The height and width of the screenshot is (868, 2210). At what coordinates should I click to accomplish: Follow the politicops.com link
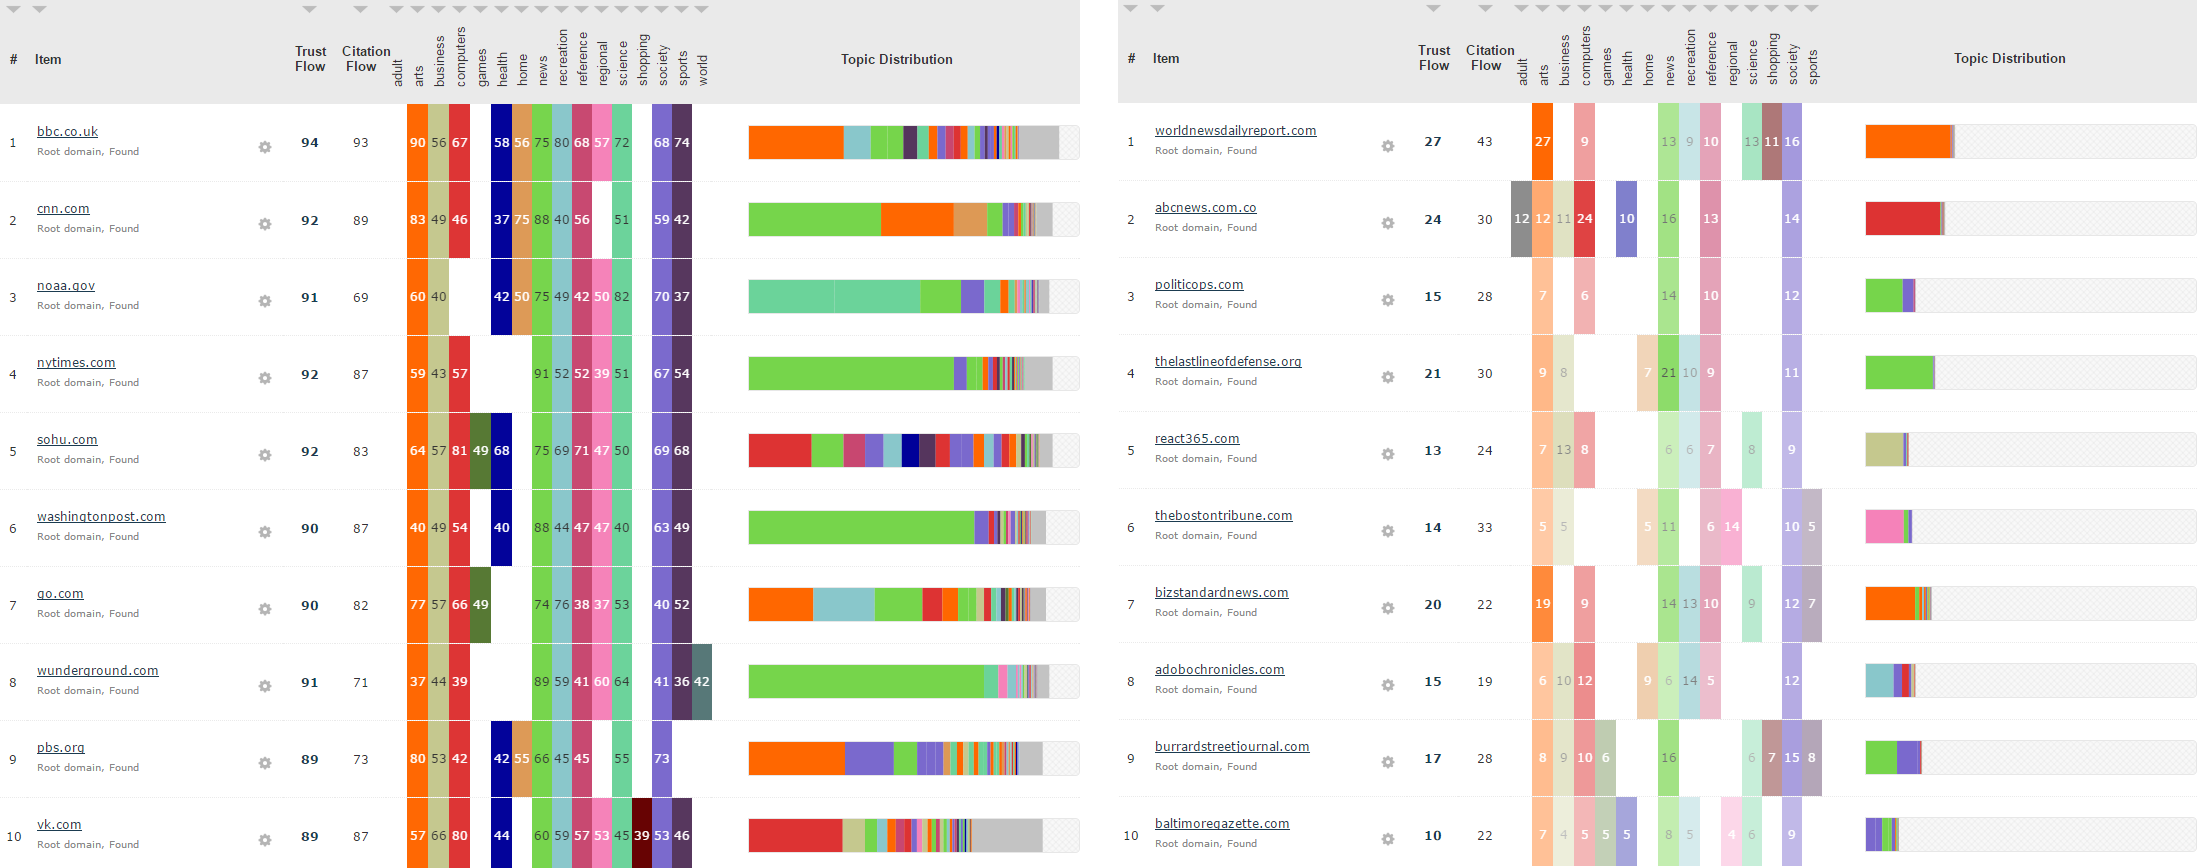tap(1199, 285)
